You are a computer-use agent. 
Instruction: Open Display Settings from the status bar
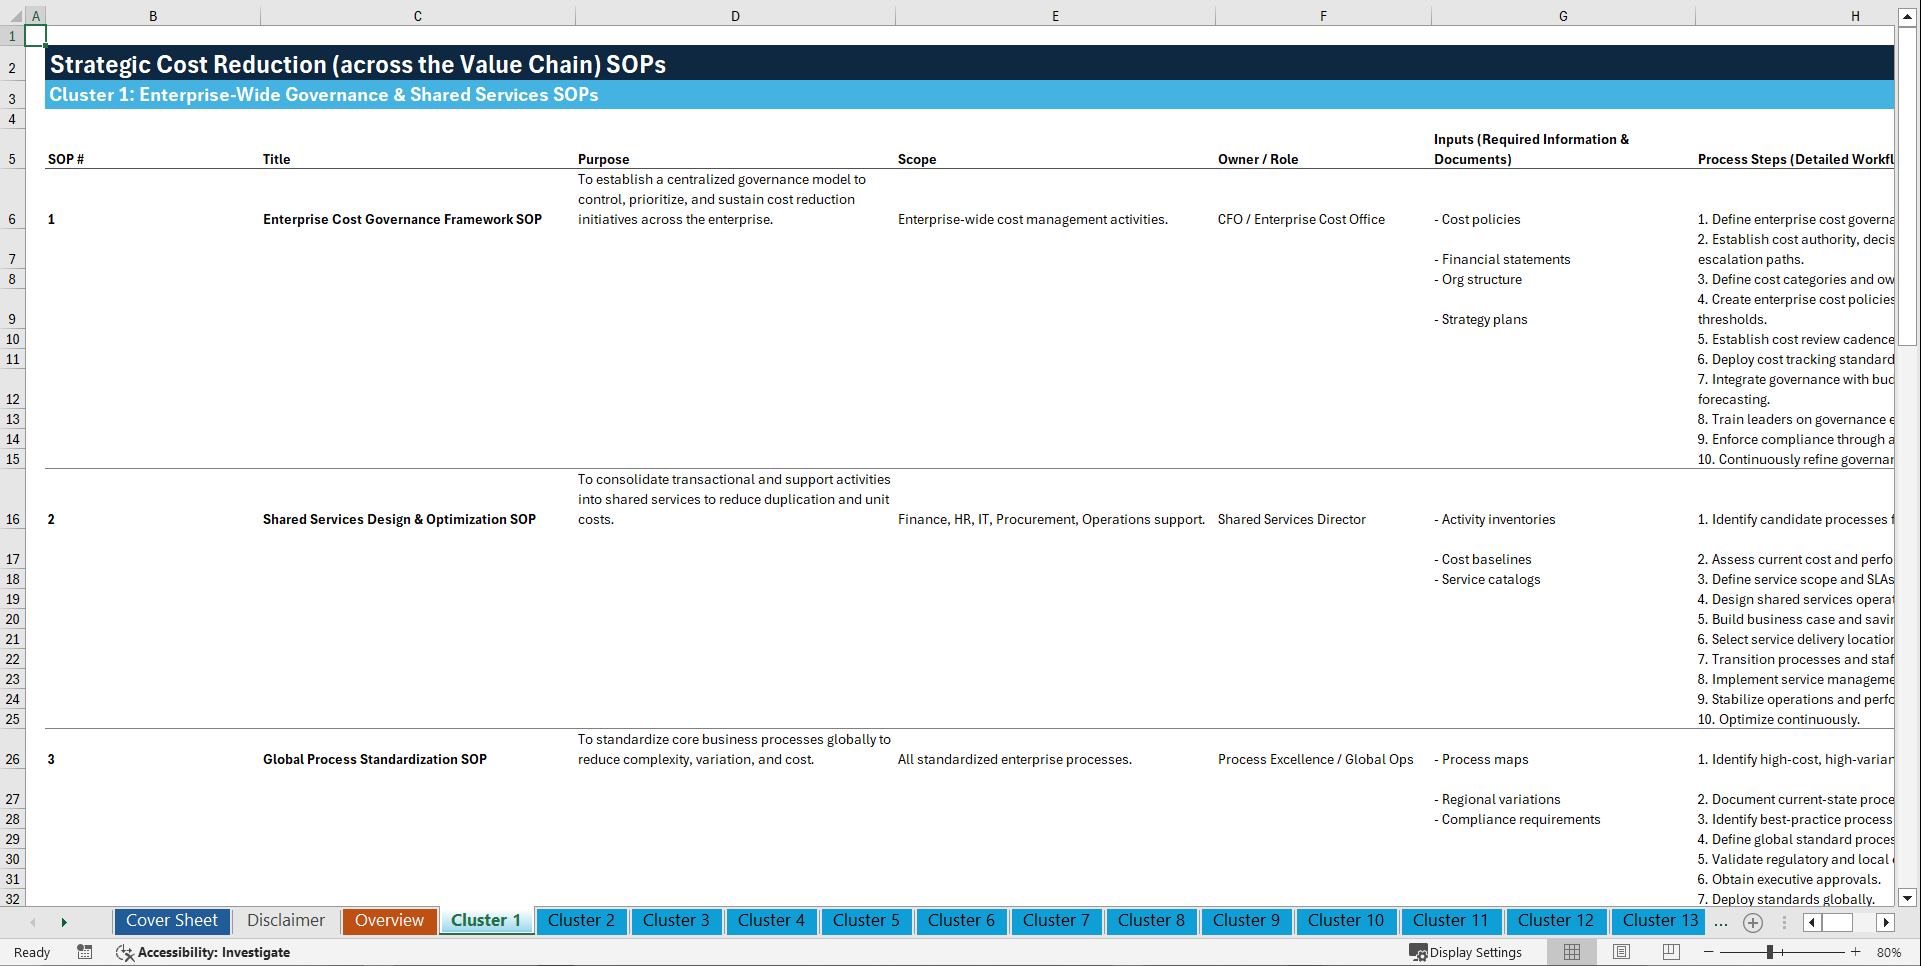click(1466, 952)
